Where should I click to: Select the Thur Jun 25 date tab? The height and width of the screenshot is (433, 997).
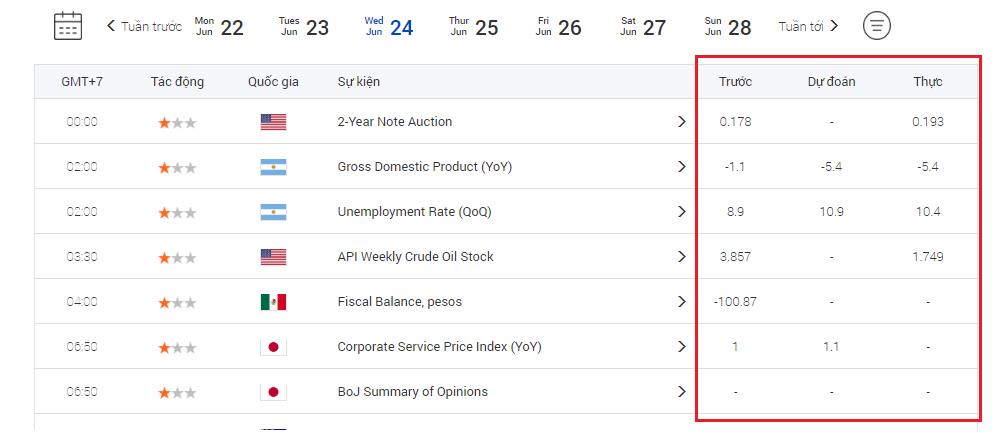tap(474, 27)
